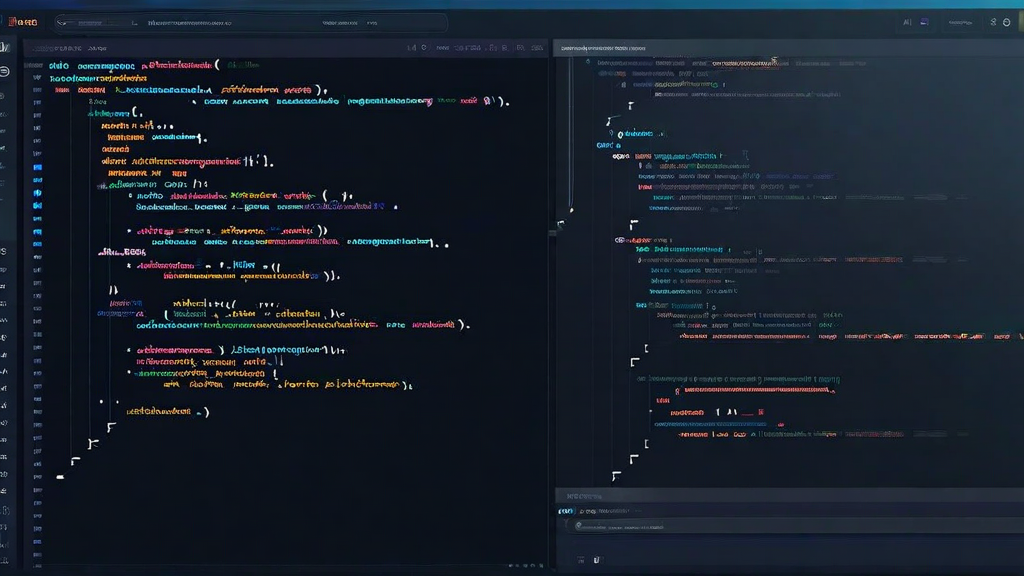The width and height of the screenshot is (1024, 576).
Task: Click the circular menu icon below the logo
Action: pyautogui.click(x=9, y=72)
